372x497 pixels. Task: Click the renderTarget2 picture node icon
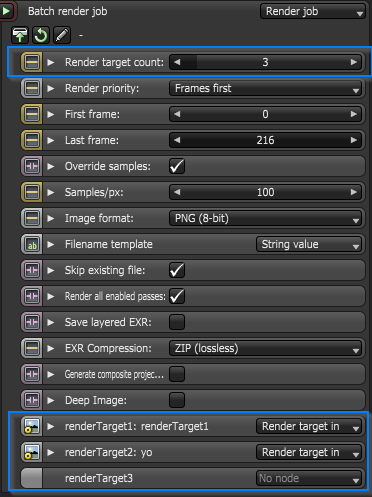coord(32,452)
